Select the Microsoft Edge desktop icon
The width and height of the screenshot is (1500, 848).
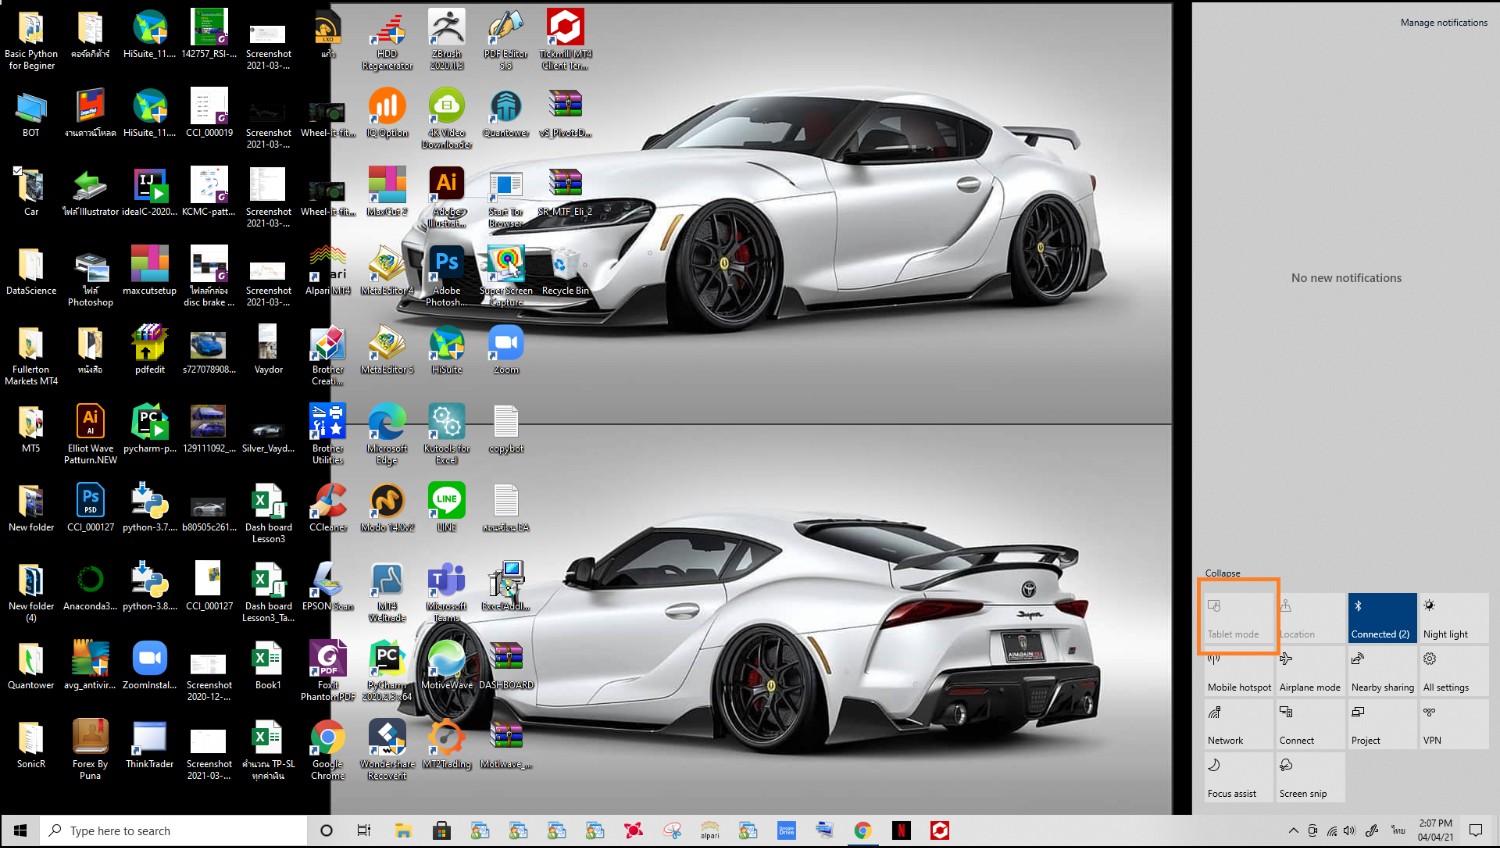point(387,433)
